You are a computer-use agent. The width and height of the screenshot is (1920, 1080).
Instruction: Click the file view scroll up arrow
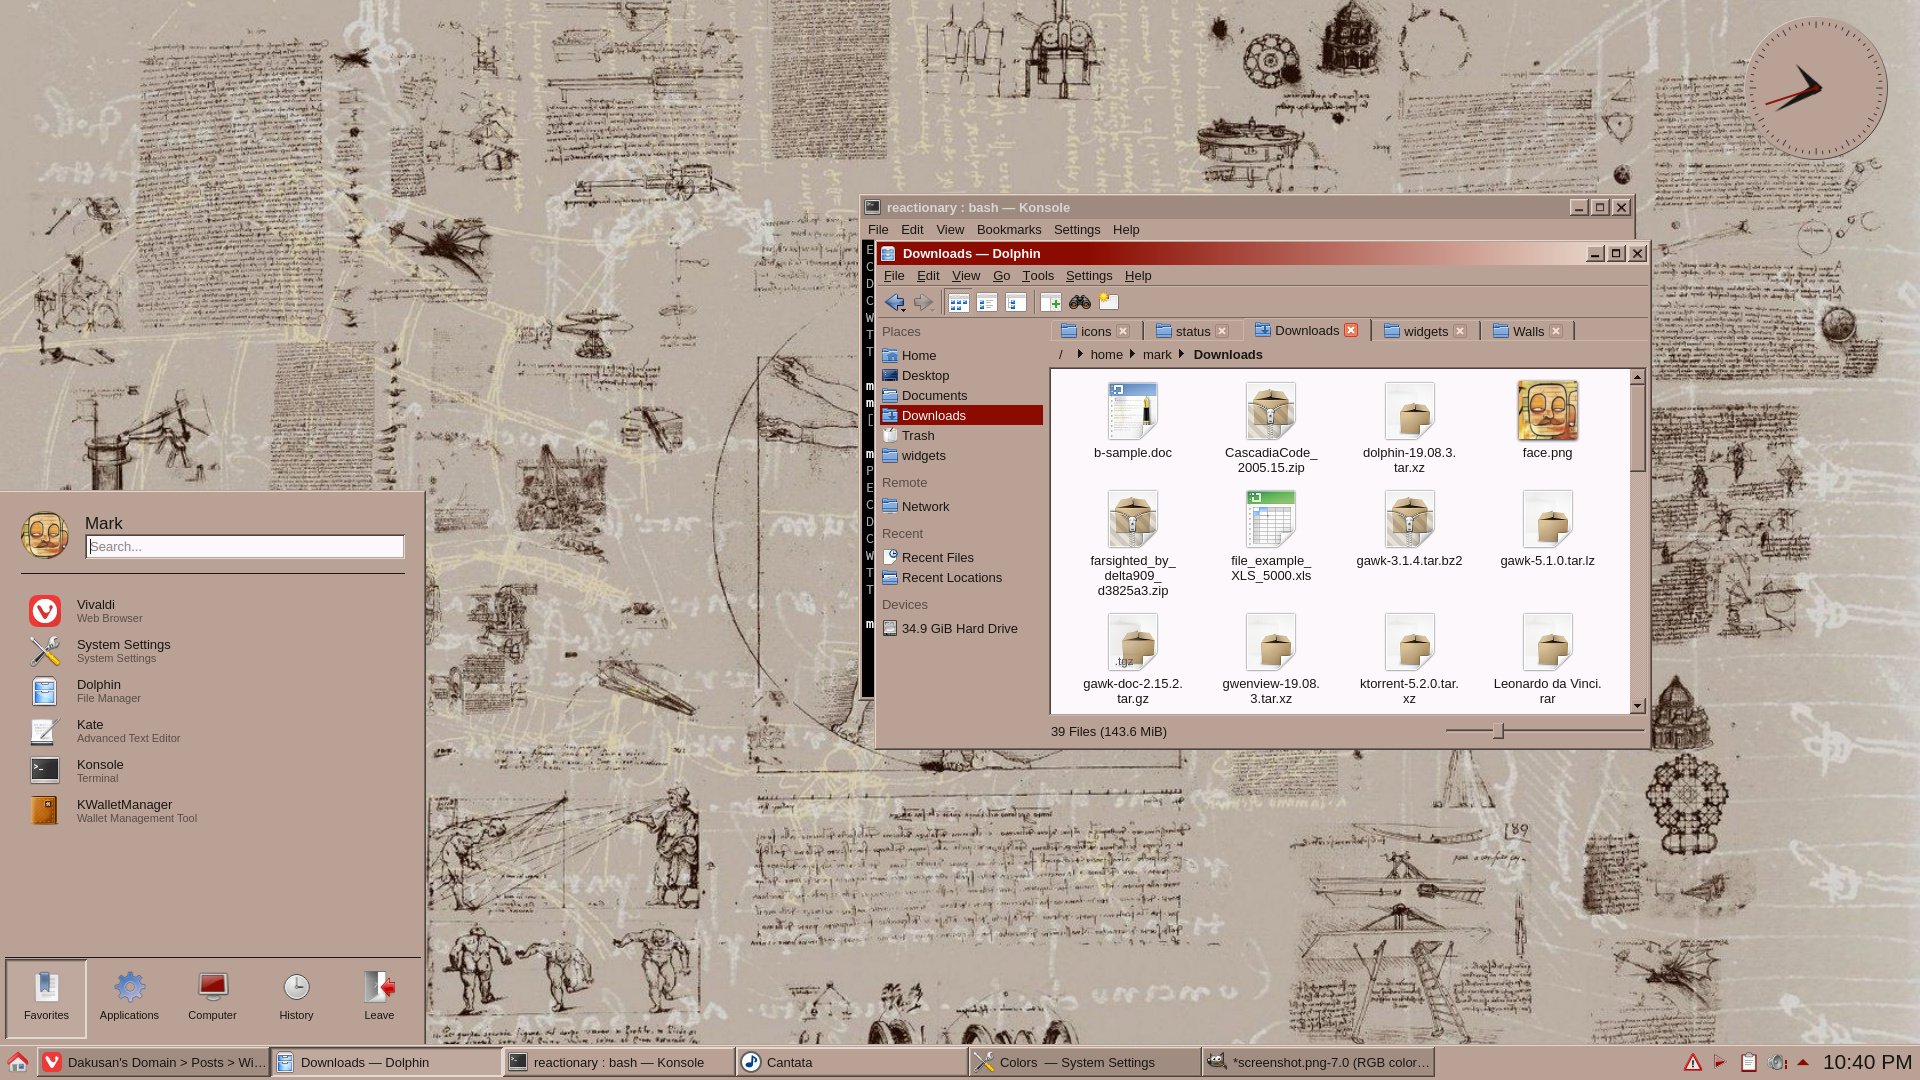(1637, 377)
